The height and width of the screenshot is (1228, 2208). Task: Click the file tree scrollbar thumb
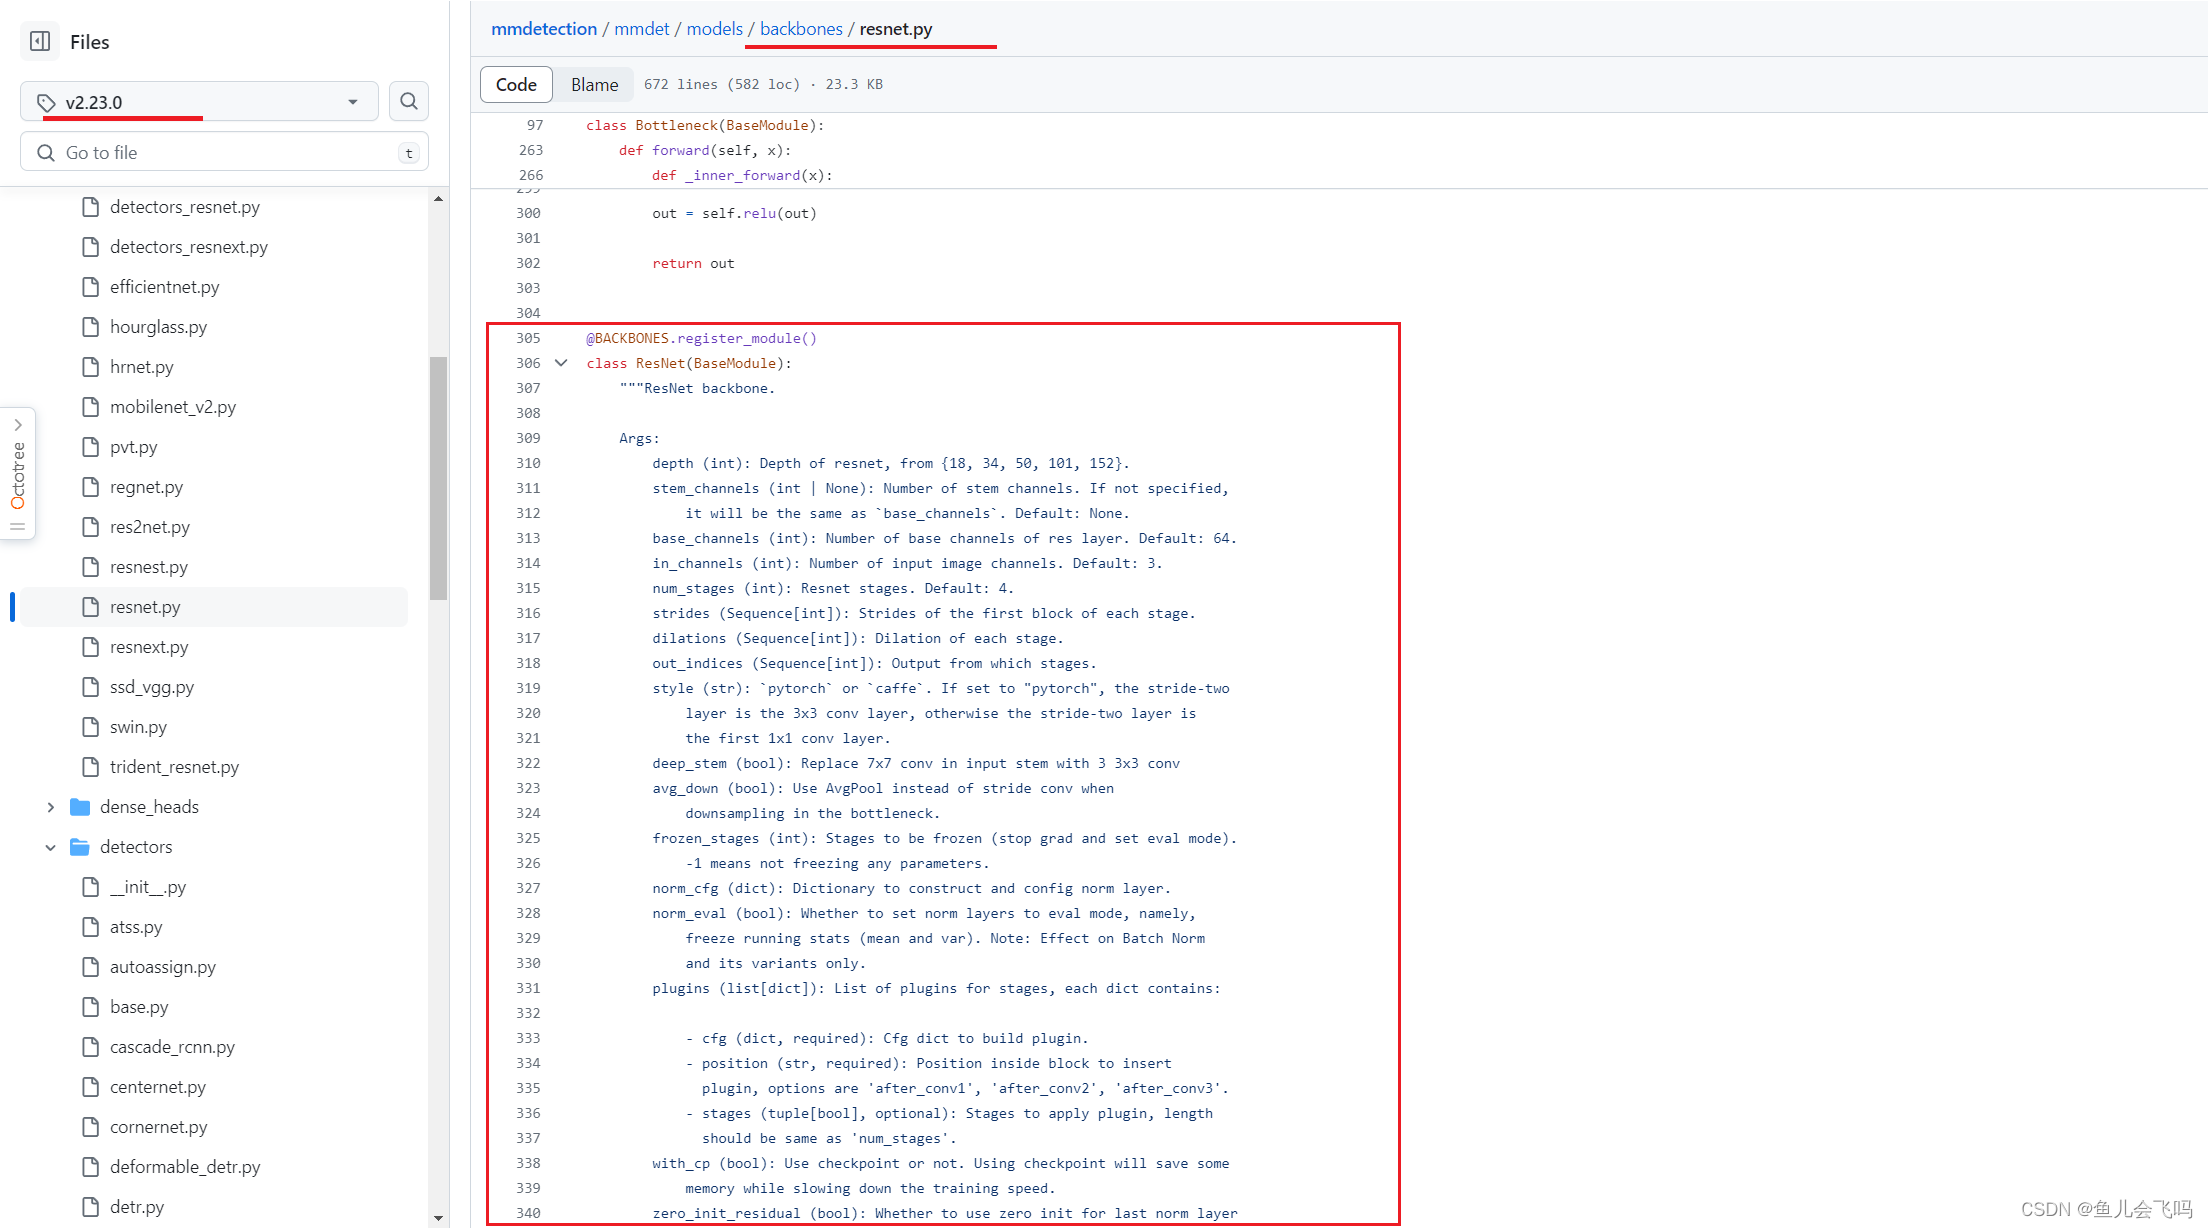coord(438,477)
